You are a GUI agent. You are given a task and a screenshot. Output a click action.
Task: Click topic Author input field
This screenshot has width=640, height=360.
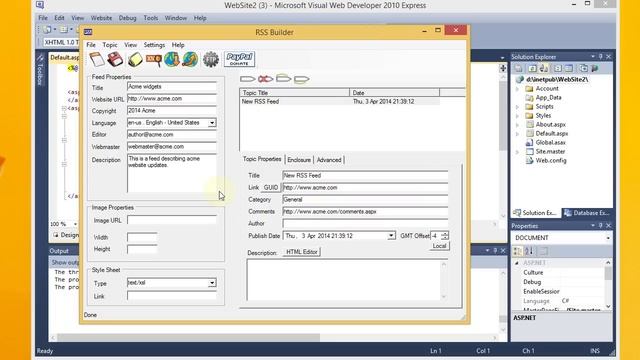pyautogui.click(x=365, y=224)
